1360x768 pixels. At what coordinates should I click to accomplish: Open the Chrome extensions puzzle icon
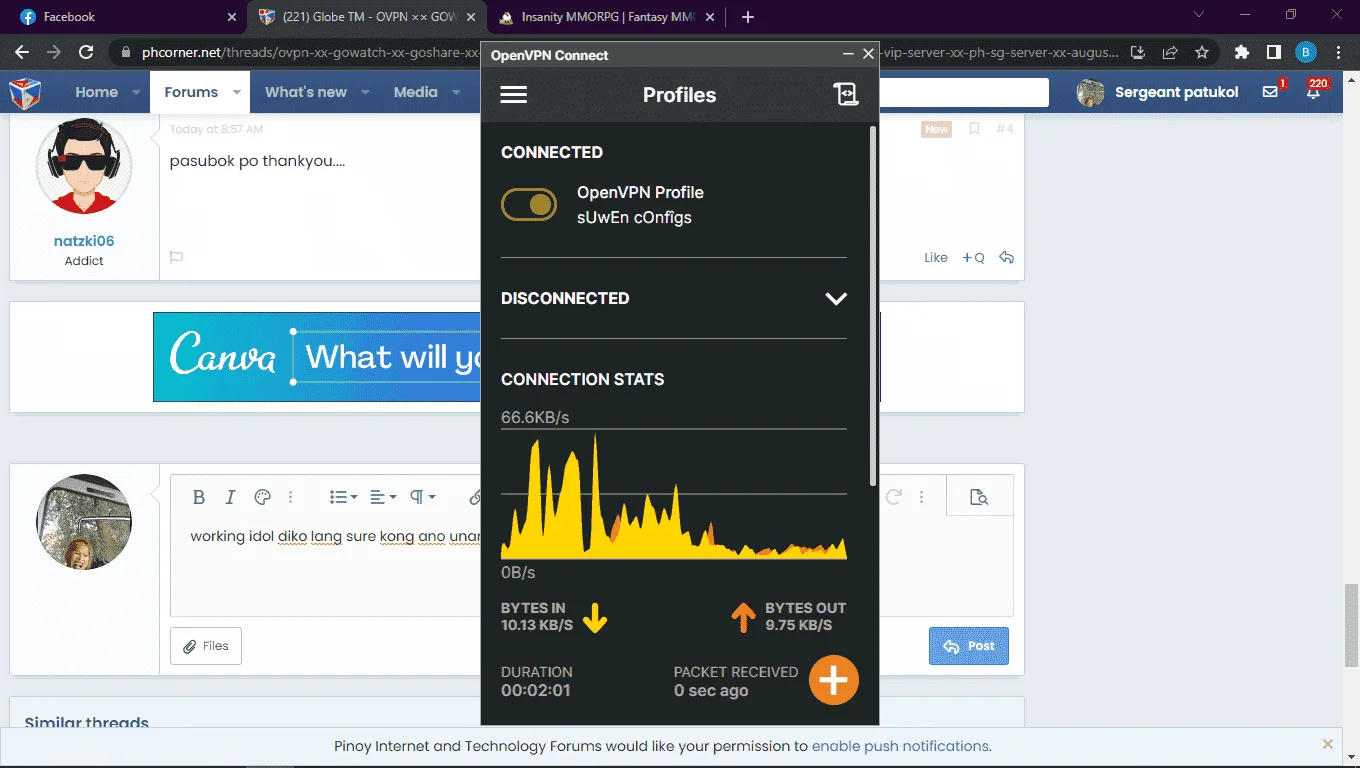(1242, 52)
